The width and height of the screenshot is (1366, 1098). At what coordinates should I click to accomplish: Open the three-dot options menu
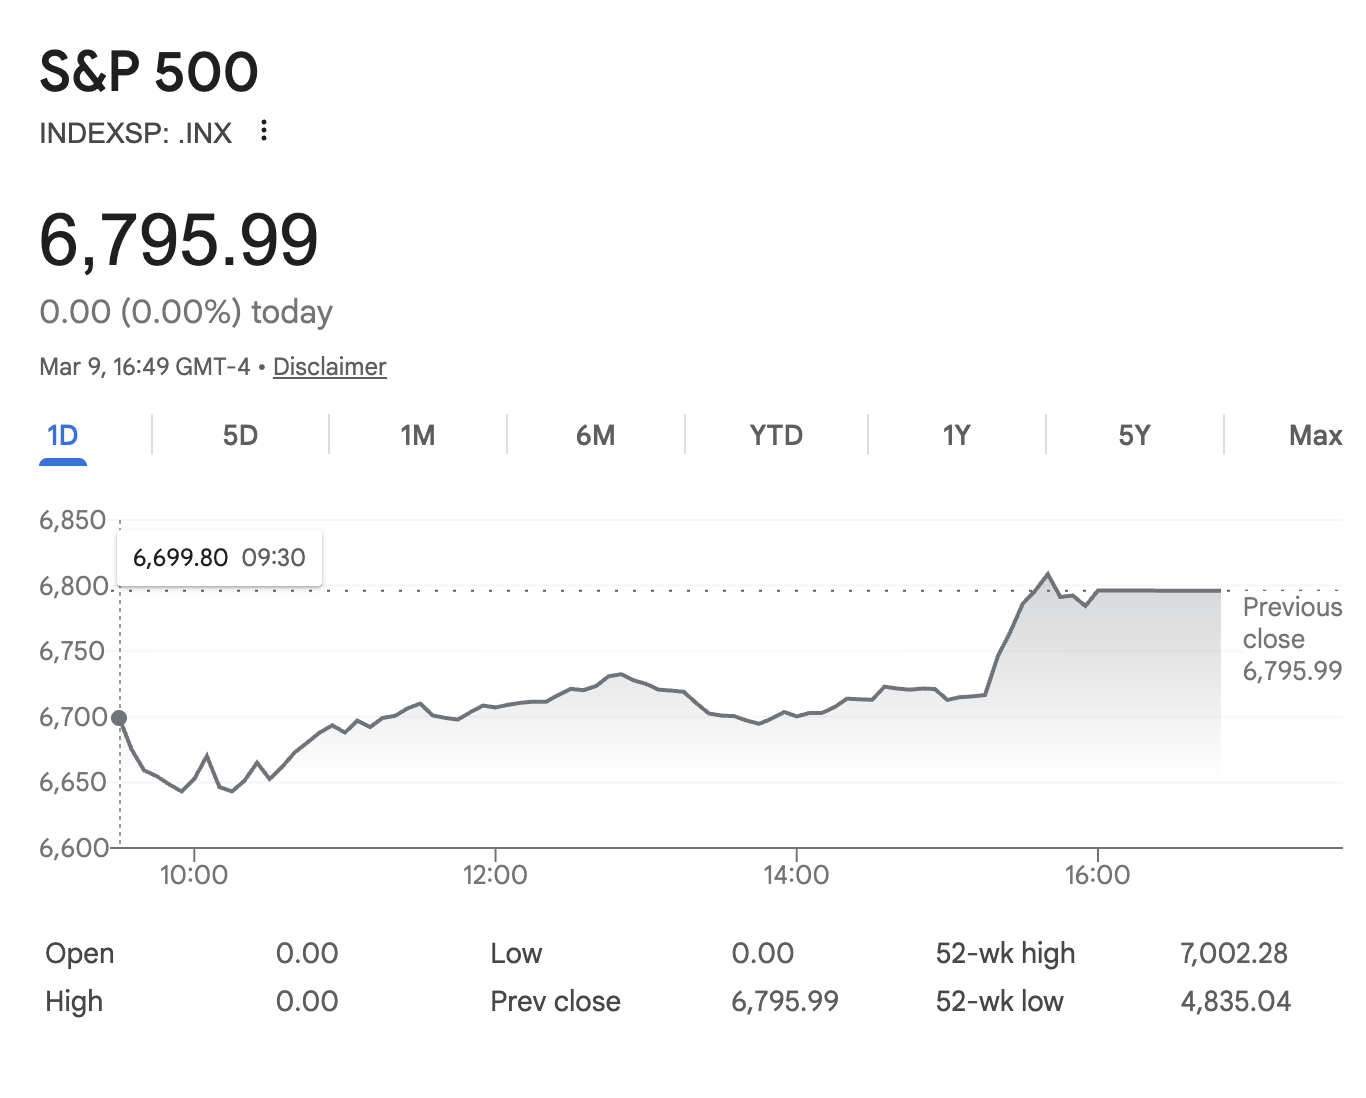(263, 131)
